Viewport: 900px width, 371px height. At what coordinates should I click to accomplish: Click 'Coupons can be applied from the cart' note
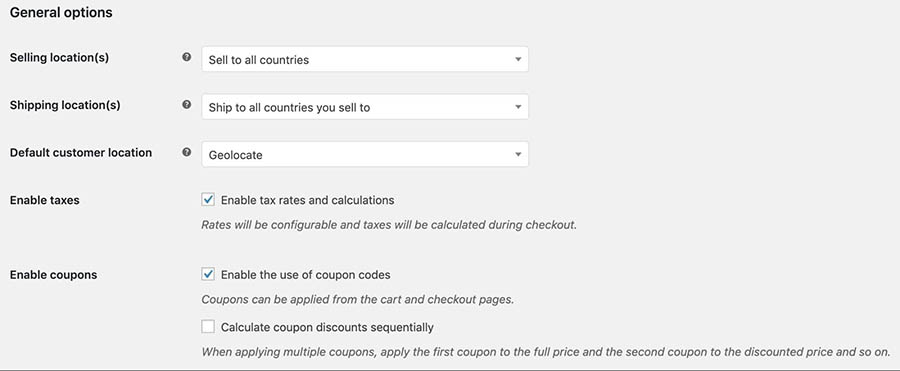[x=358, y=300]
